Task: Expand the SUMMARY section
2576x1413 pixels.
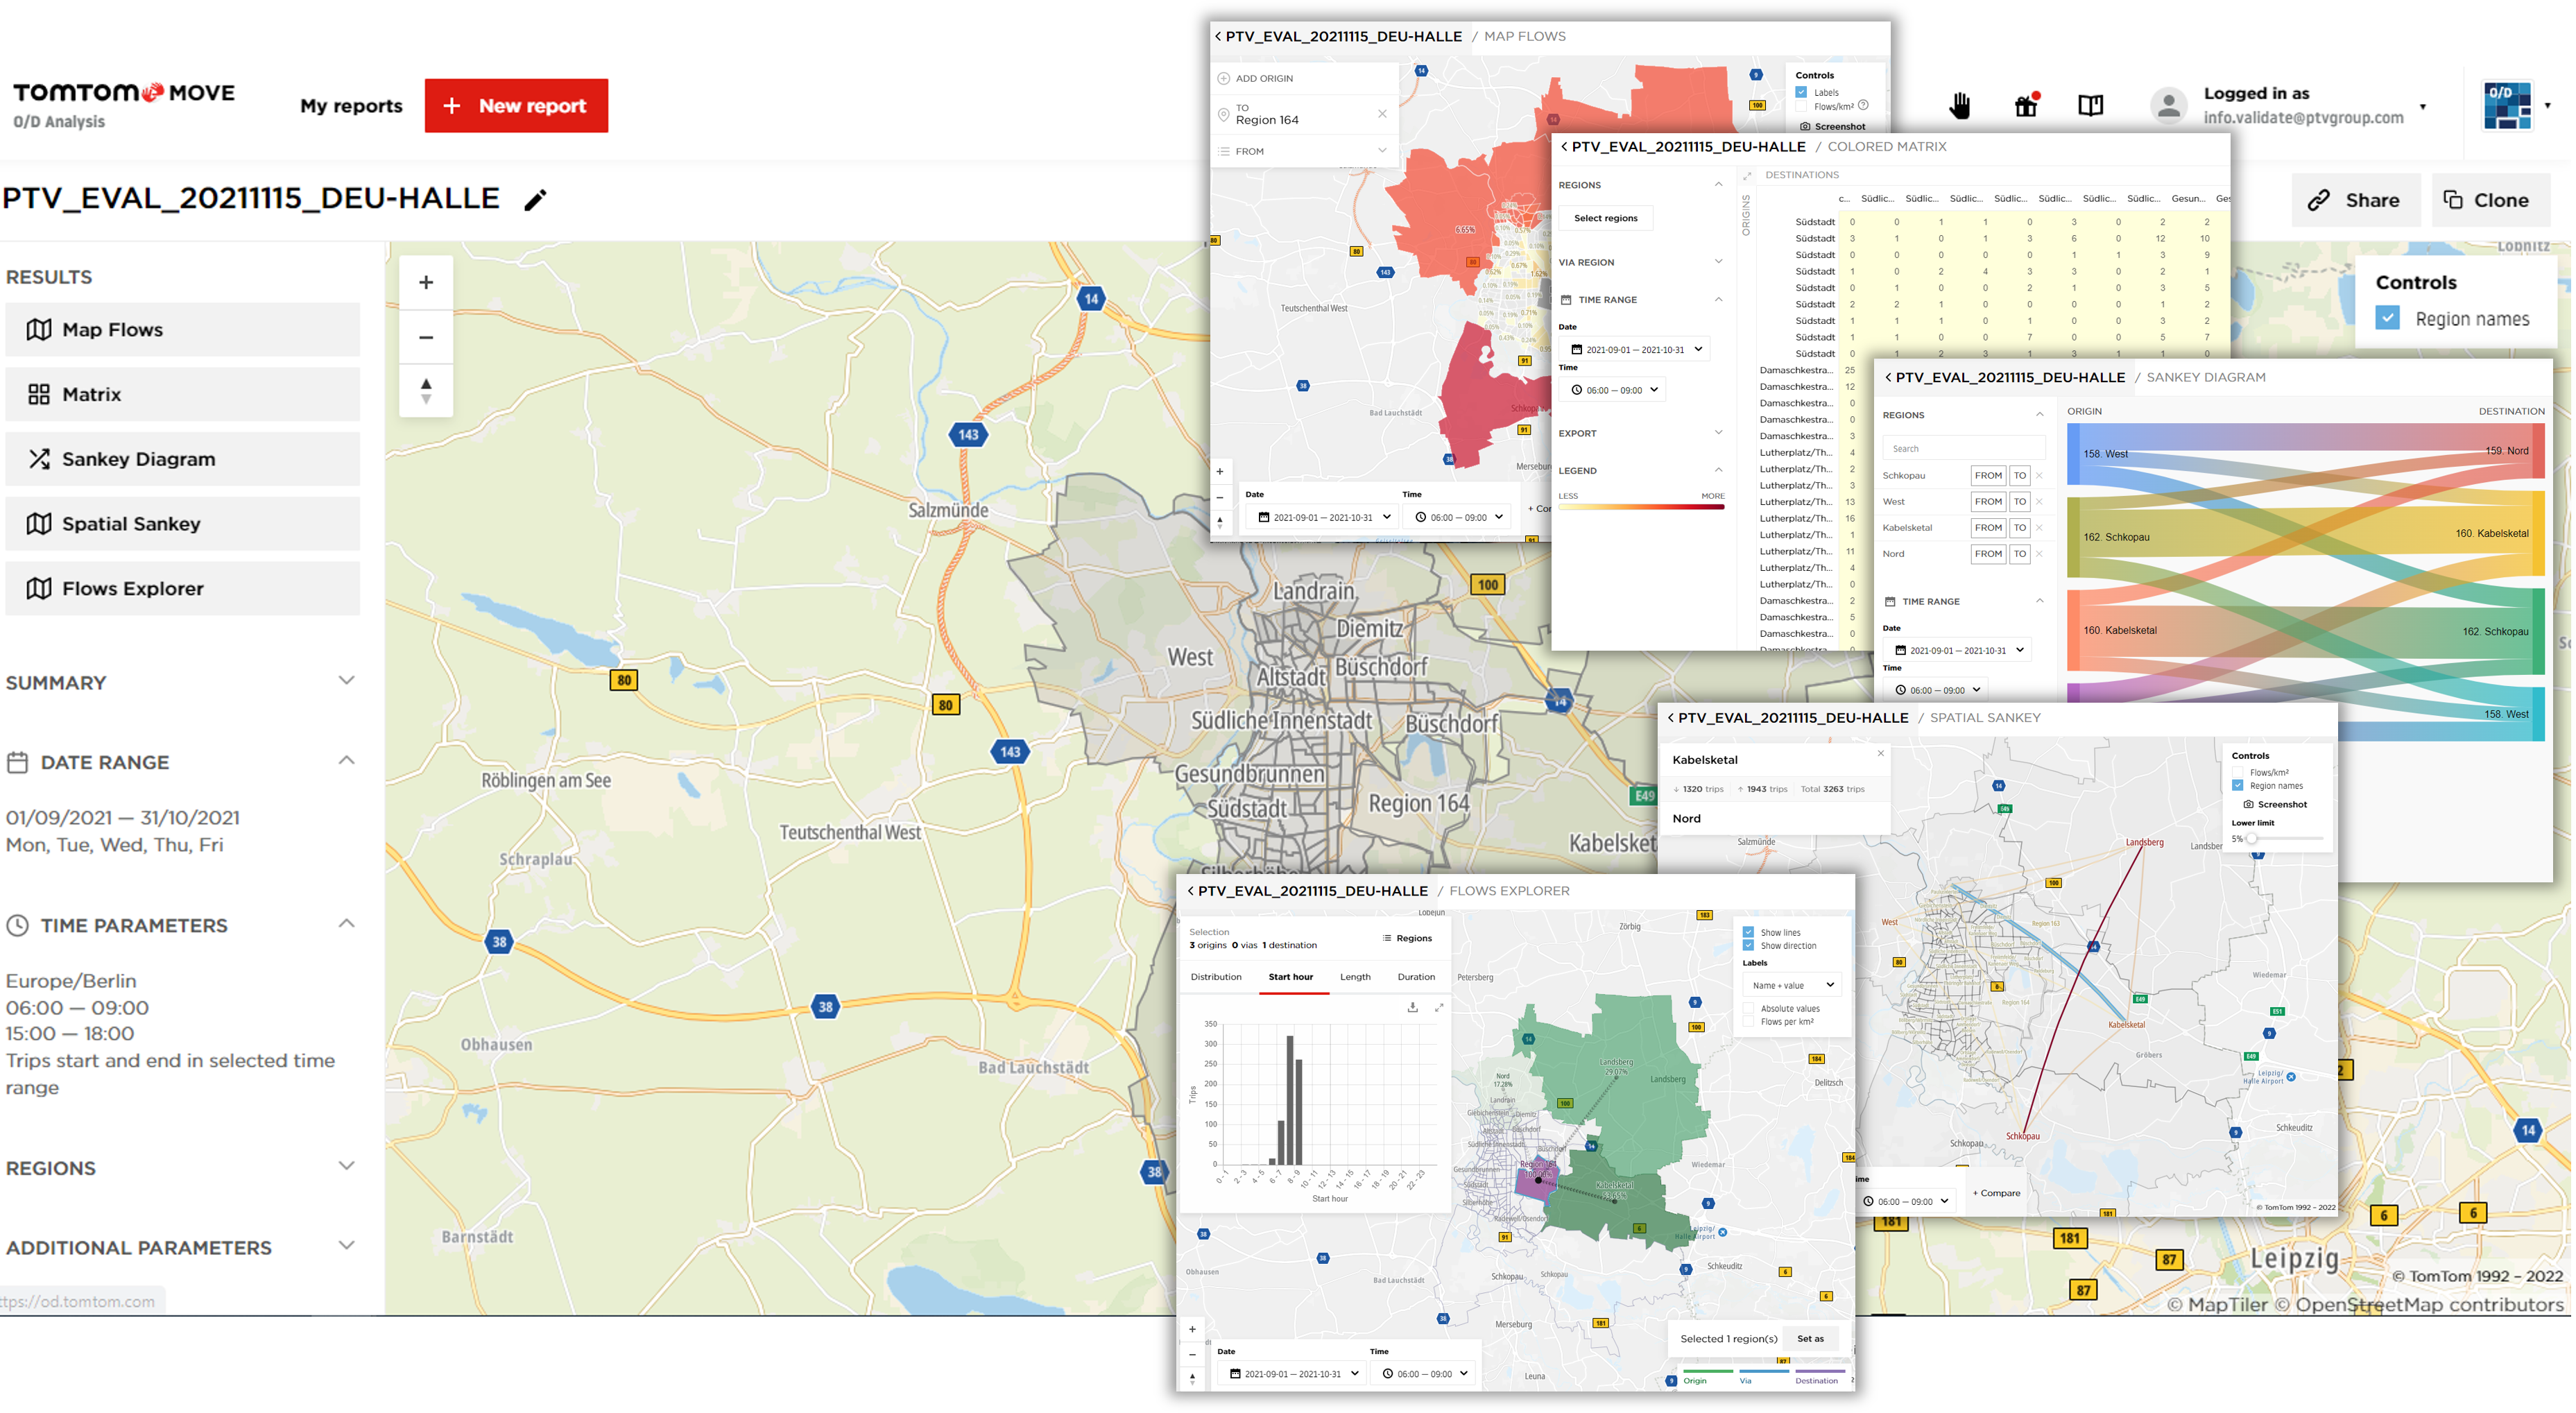Action: point(346,681)
